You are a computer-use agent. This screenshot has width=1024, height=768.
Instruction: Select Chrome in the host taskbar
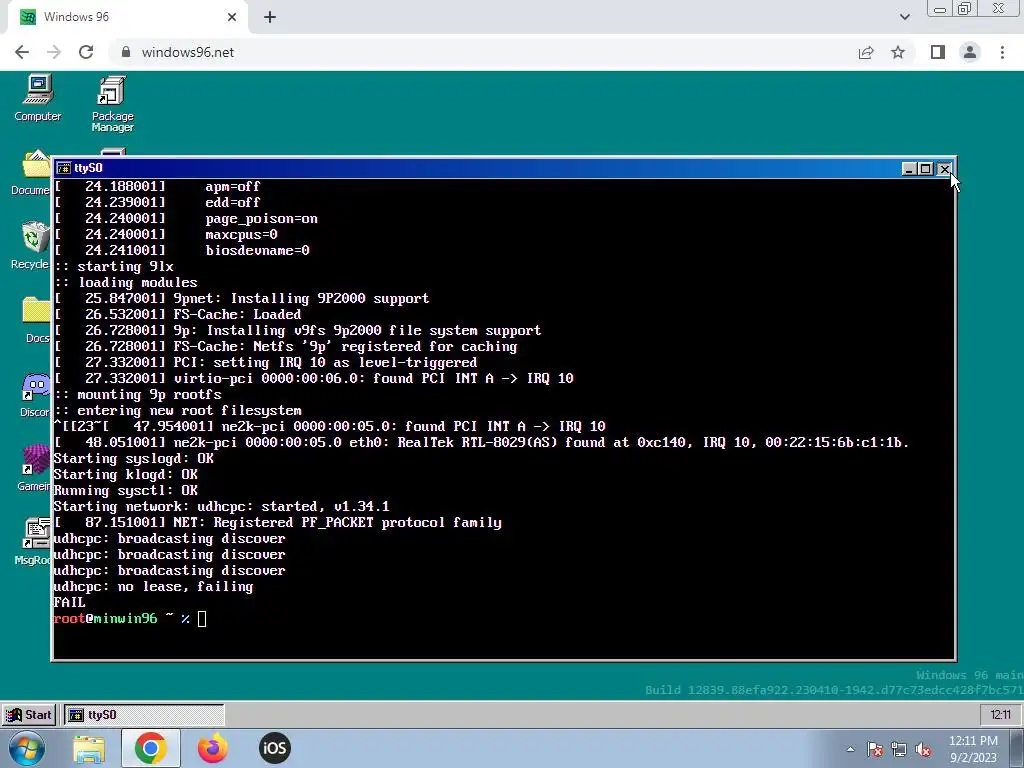150,748
